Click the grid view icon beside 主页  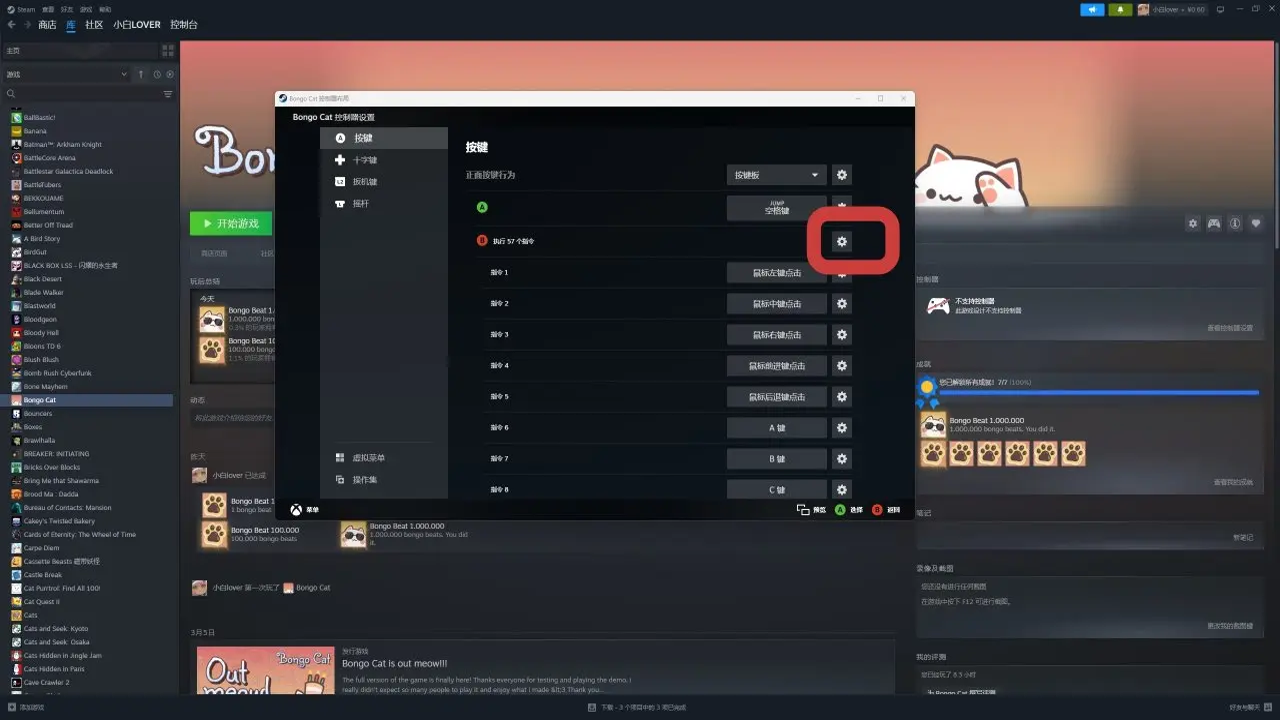pyautogui.click(x=168, y=50)
